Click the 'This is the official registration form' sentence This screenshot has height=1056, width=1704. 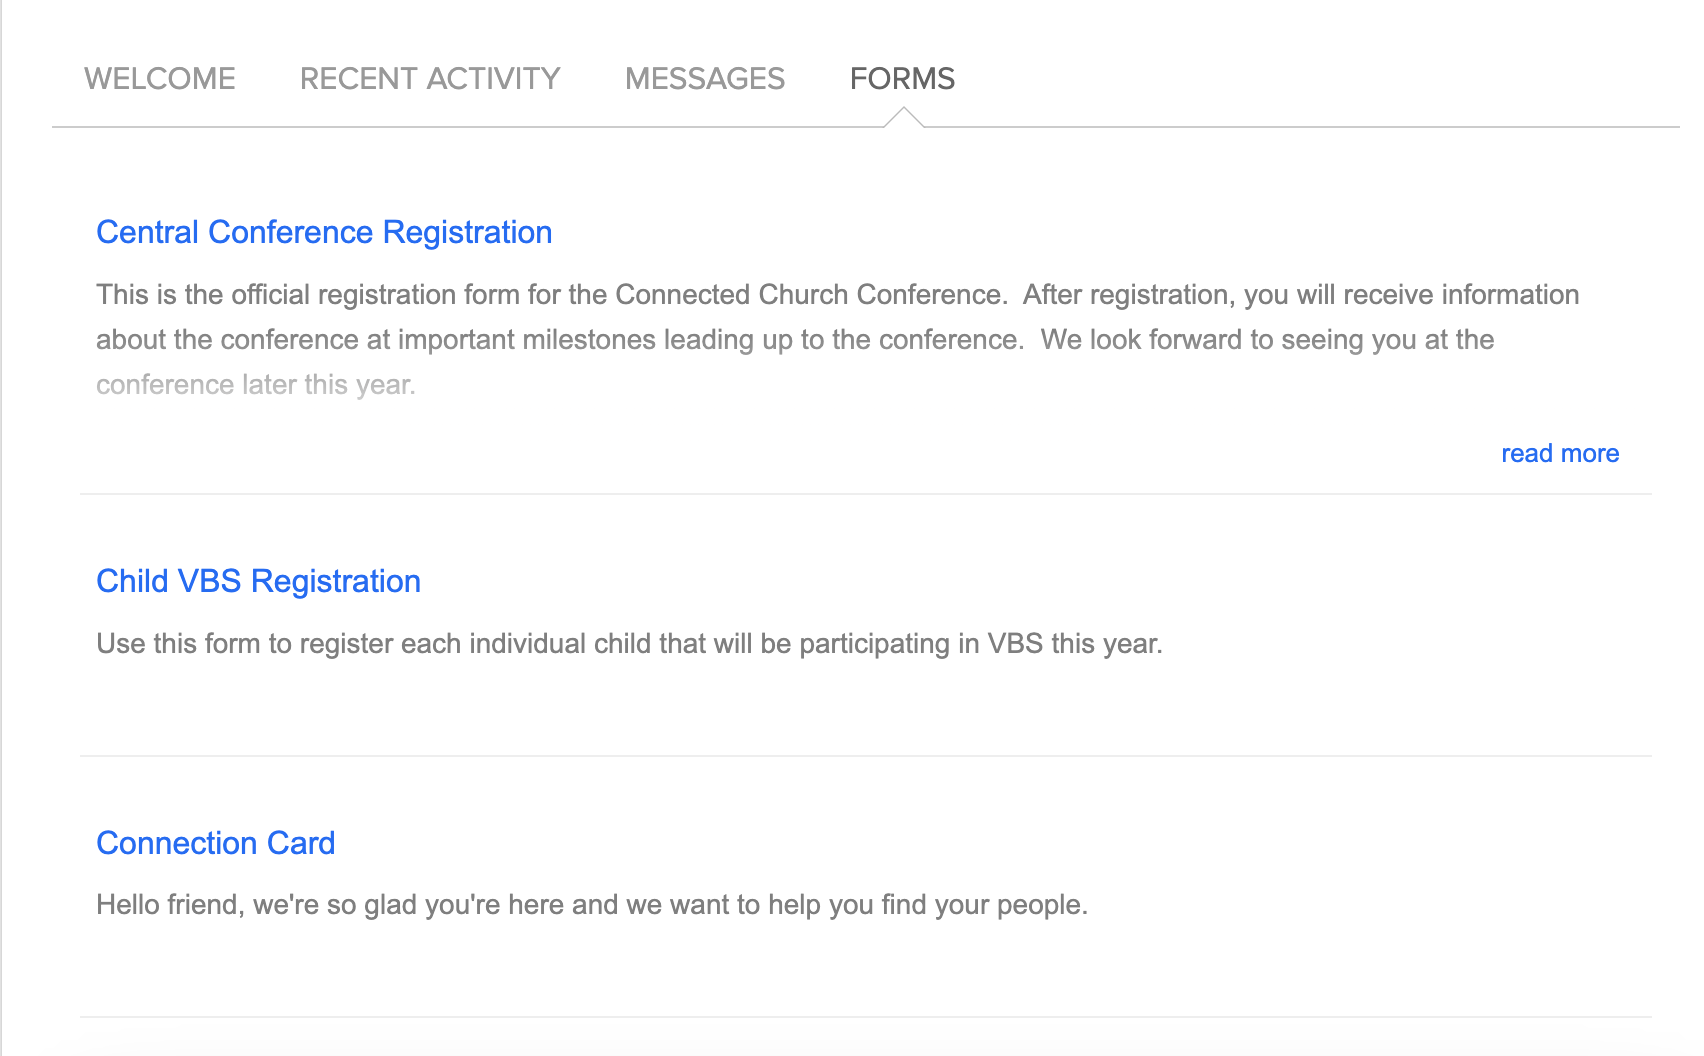pyautogui.click(x=550, y=295)
